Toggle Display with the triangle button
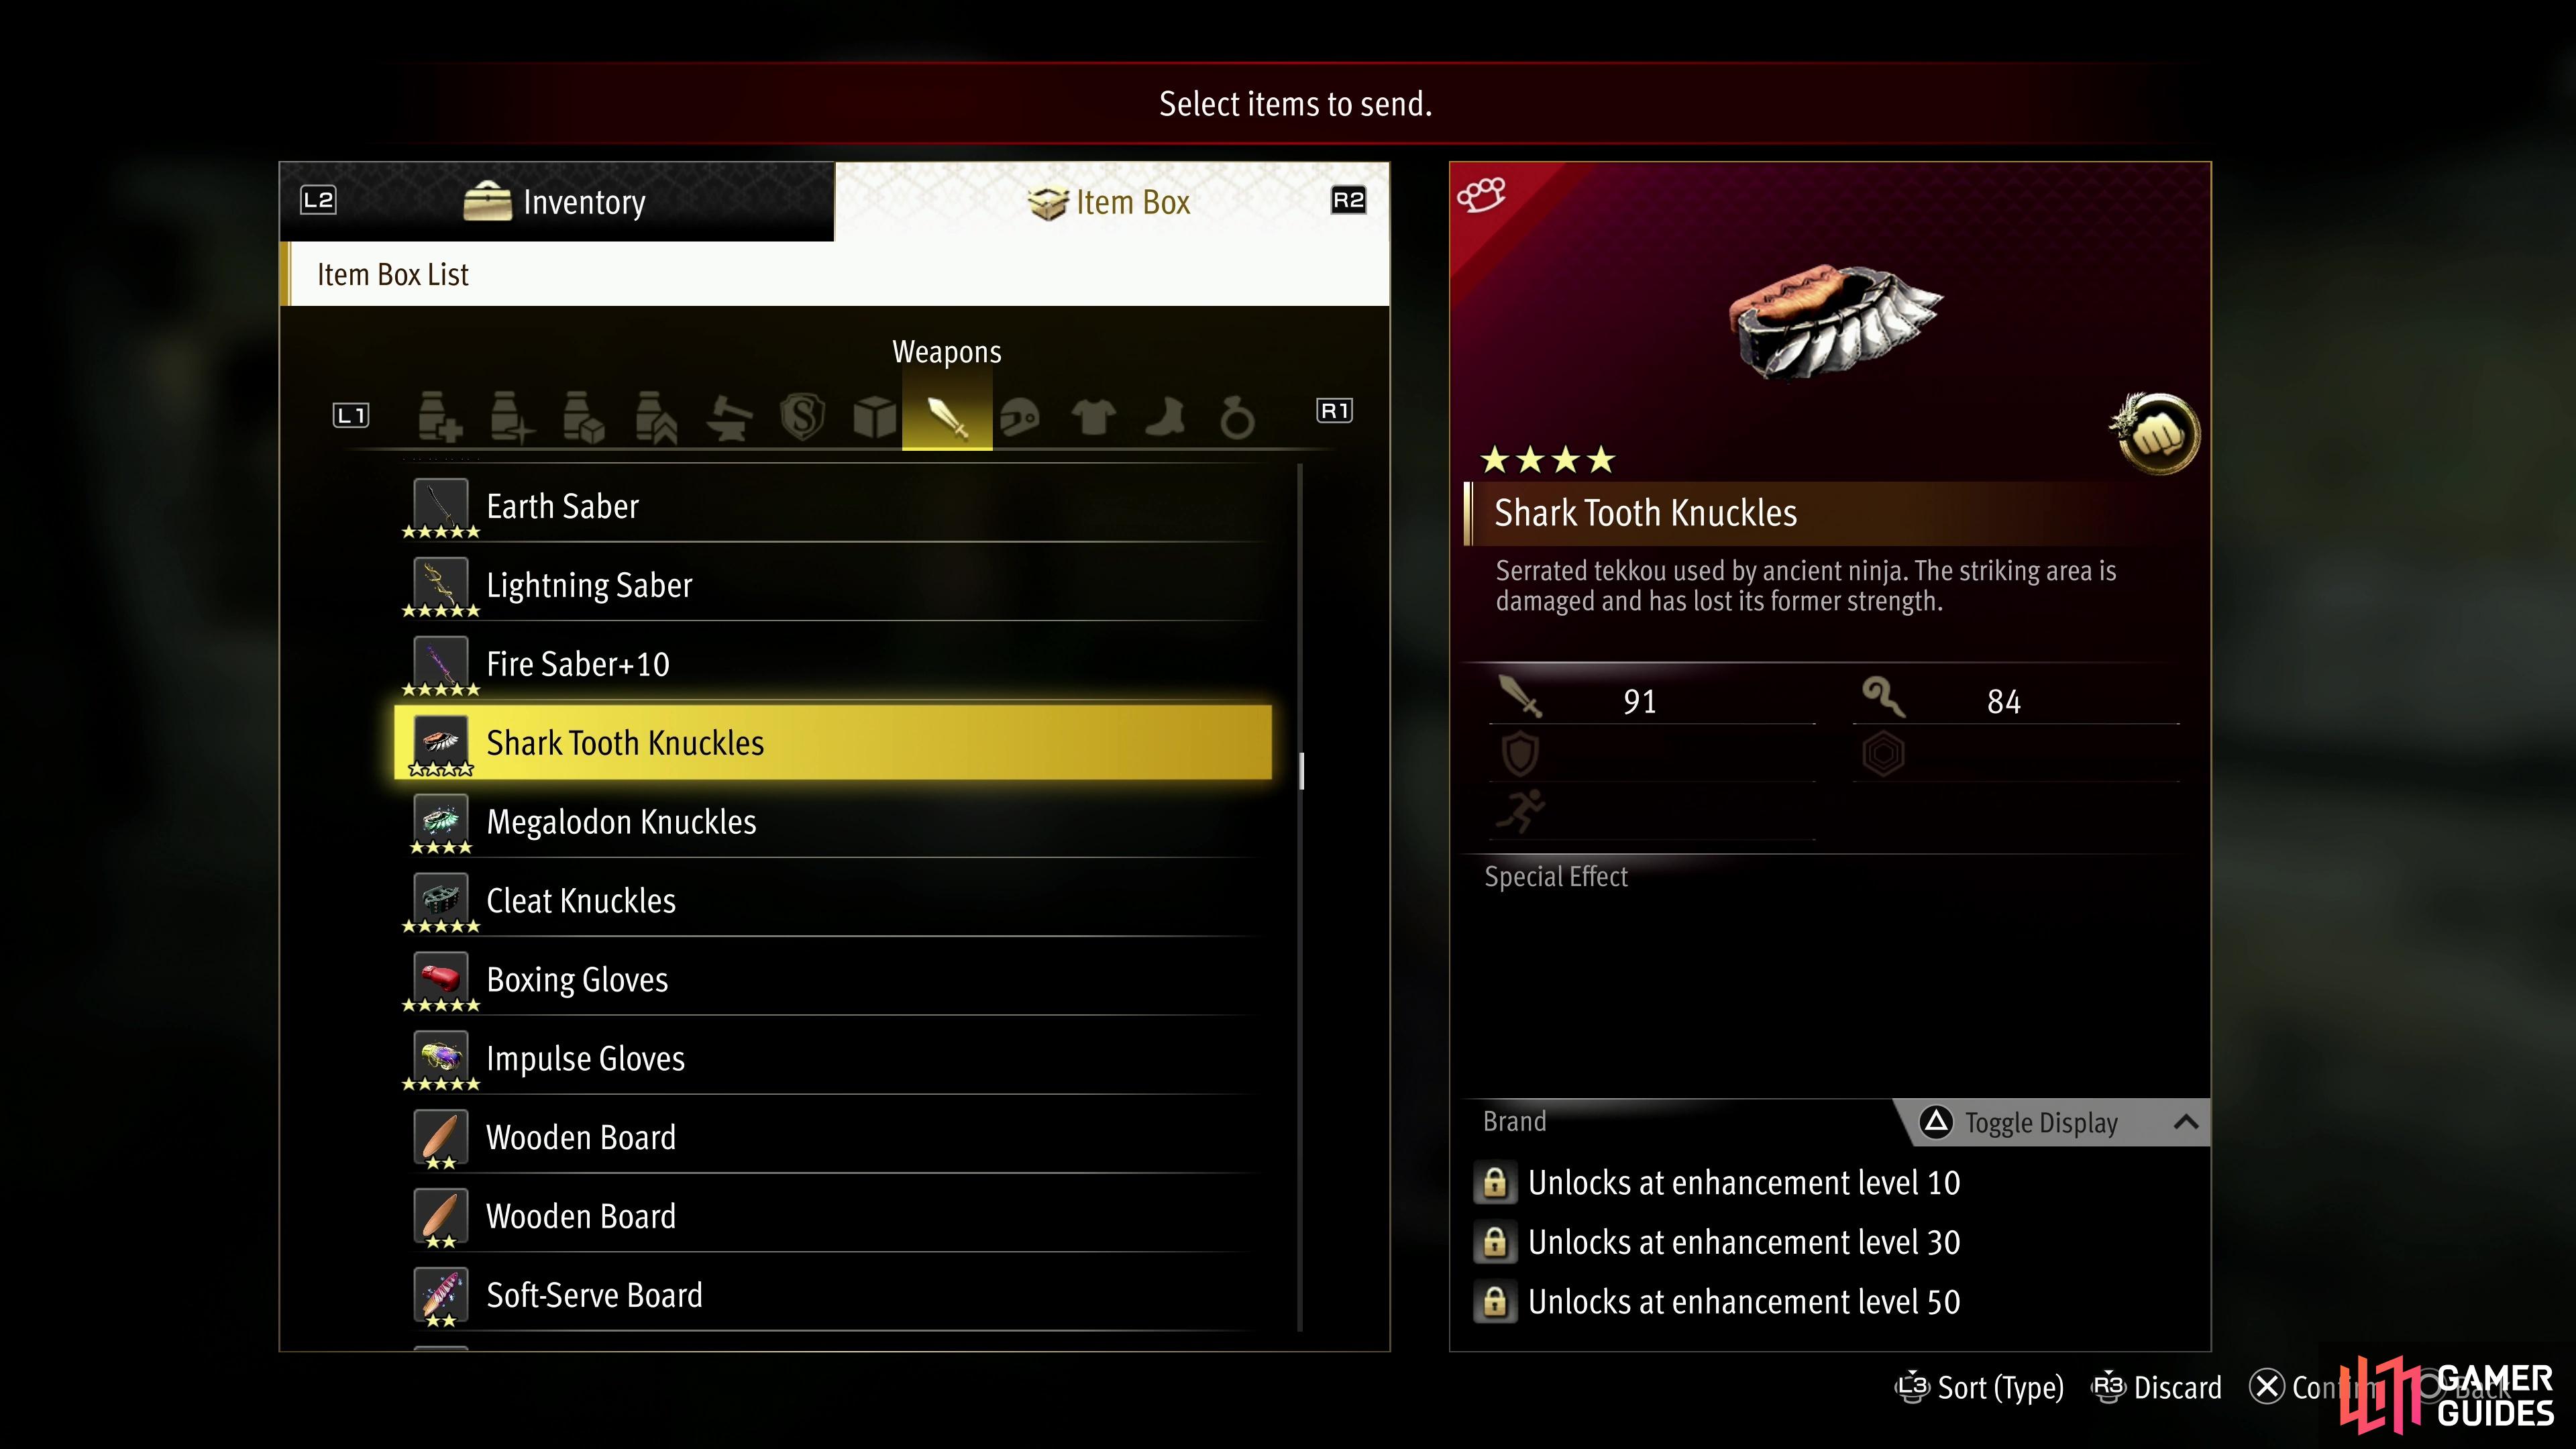Viewport: 2576px width, 1449px height. (x=2019, y=1122)
